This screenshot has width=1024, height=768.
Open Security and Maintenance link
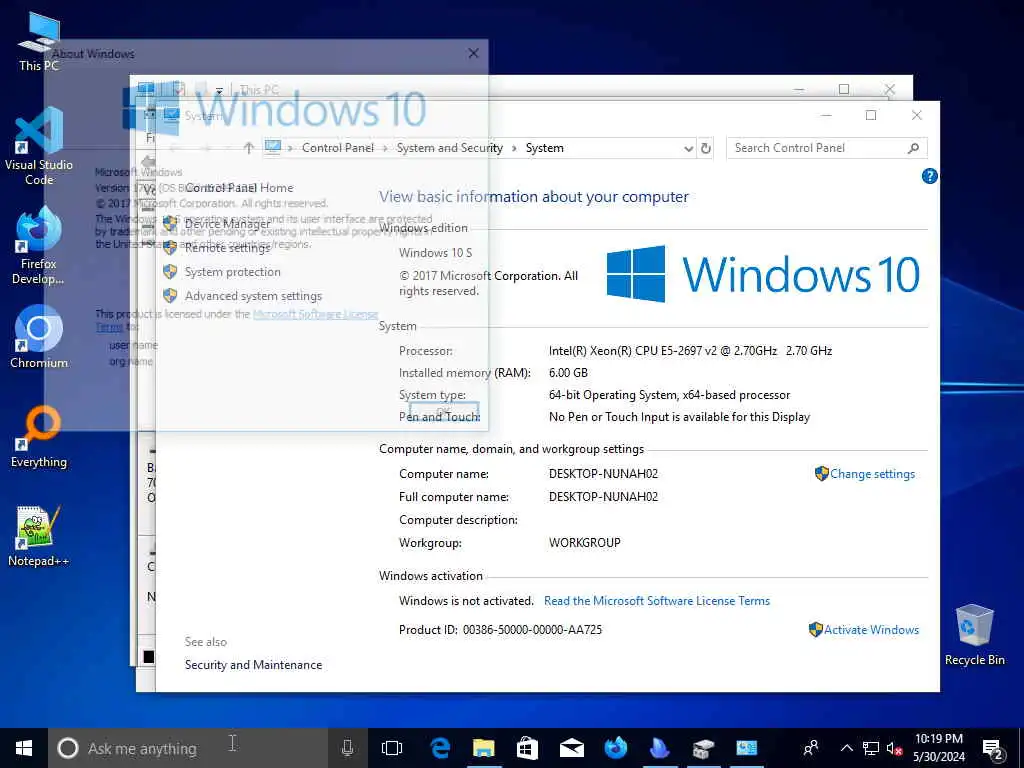[x=253, y=665]
